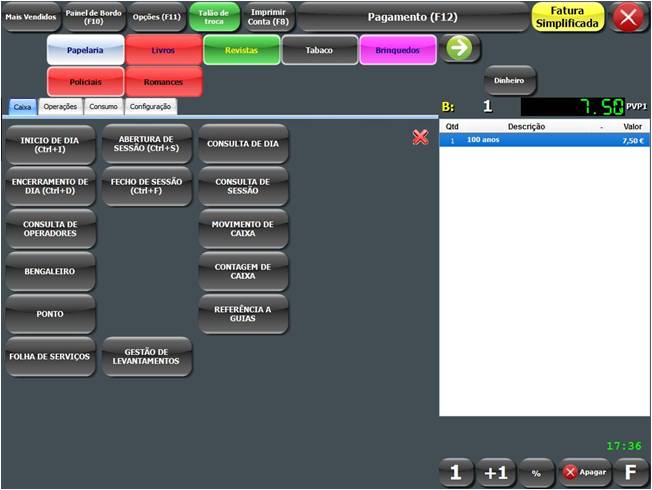Viewport: 652px width, 490px height.
Task: Click the percent discount button
Action: (x=535, y=472)
